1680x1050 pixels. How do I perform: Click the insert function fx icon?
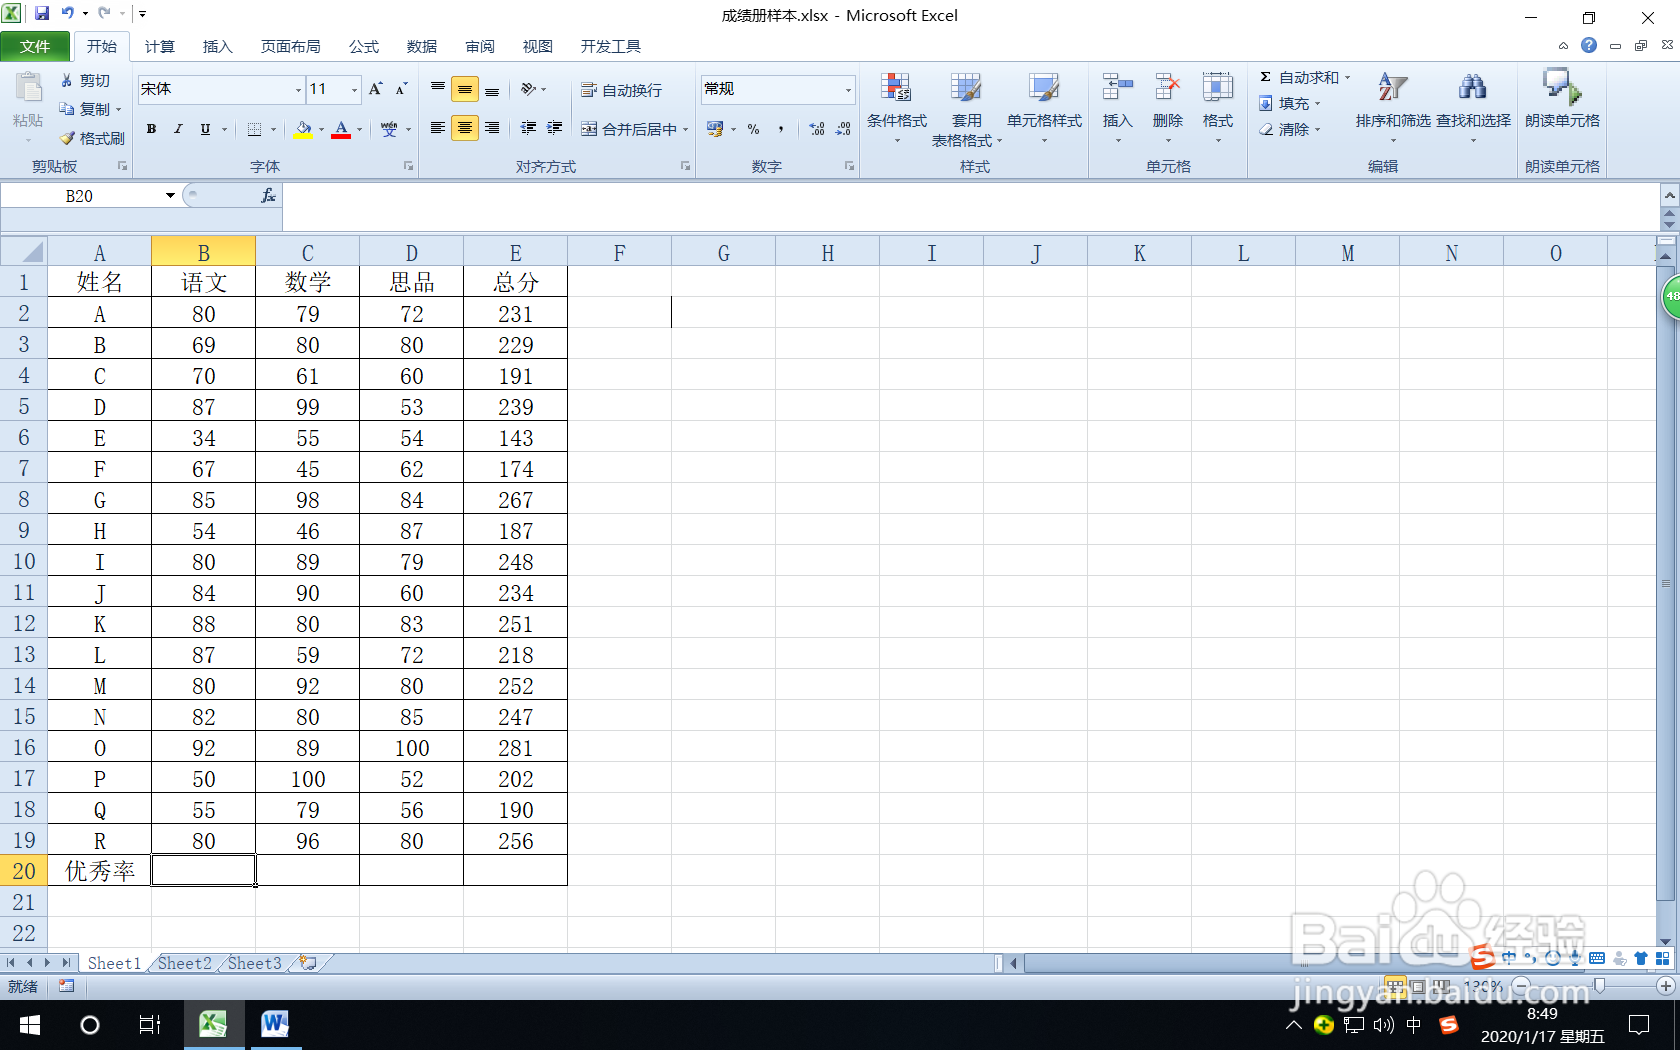pyautogui.click(x=268, y=196)
